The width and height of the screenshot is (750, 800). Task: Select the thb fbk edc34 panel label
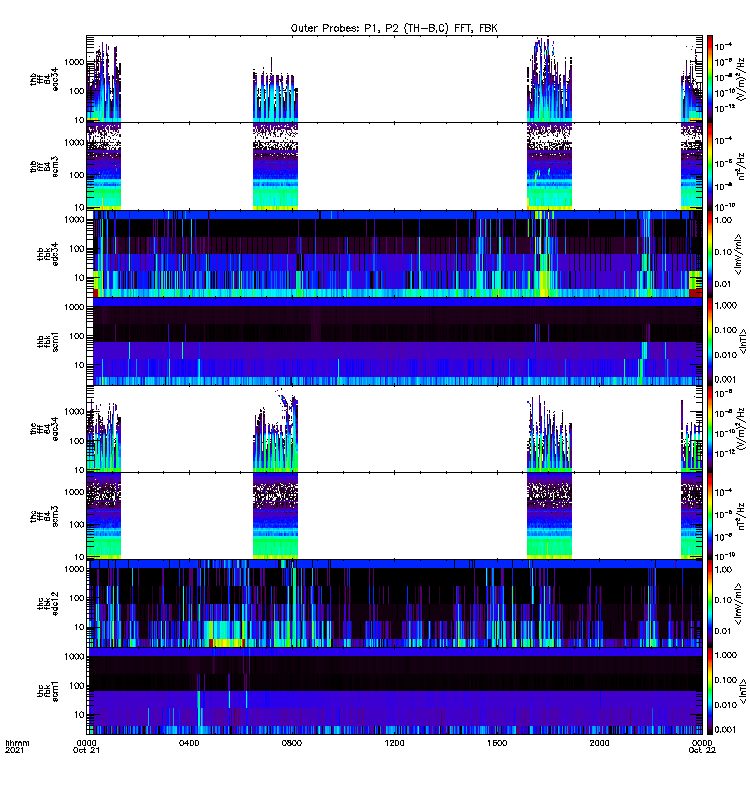coord(47,254)
